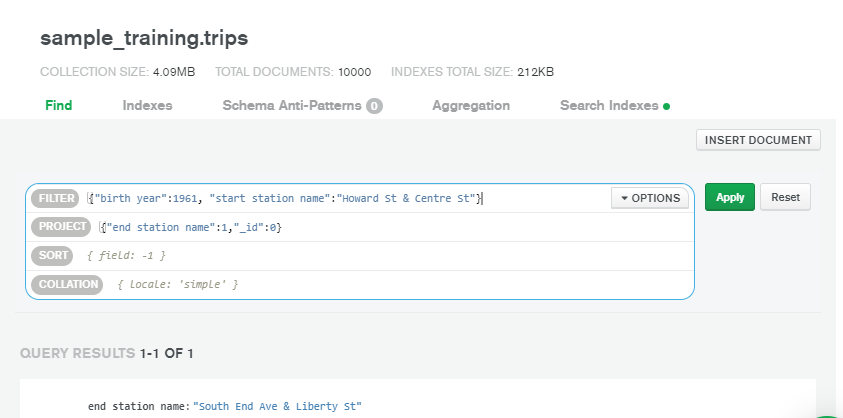Click the SORT label pill
843x418 pixels.
coord(52,256)
